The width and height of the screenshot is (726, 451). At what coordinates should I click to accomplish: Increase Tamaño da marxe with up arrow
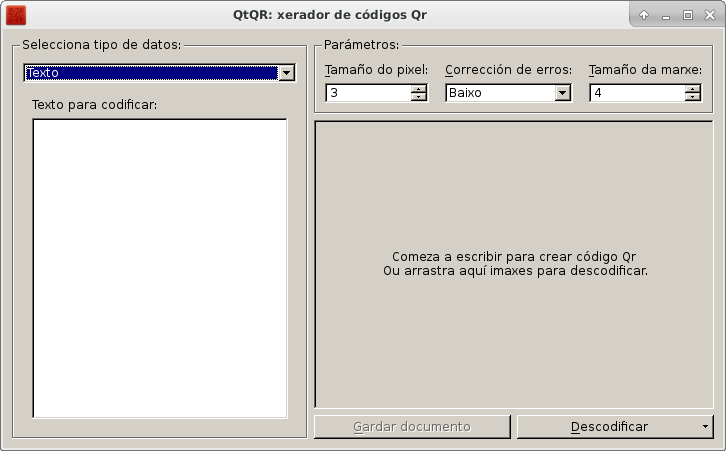[692, 89]
